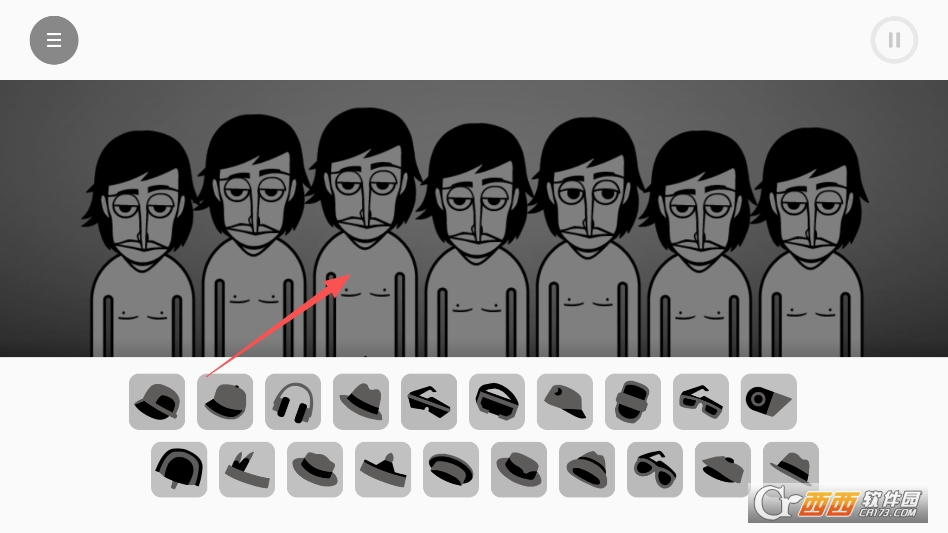The height and width of the screenshot is (533, 948).
Task: Click the last character on the right
Action: pos(811,242)
